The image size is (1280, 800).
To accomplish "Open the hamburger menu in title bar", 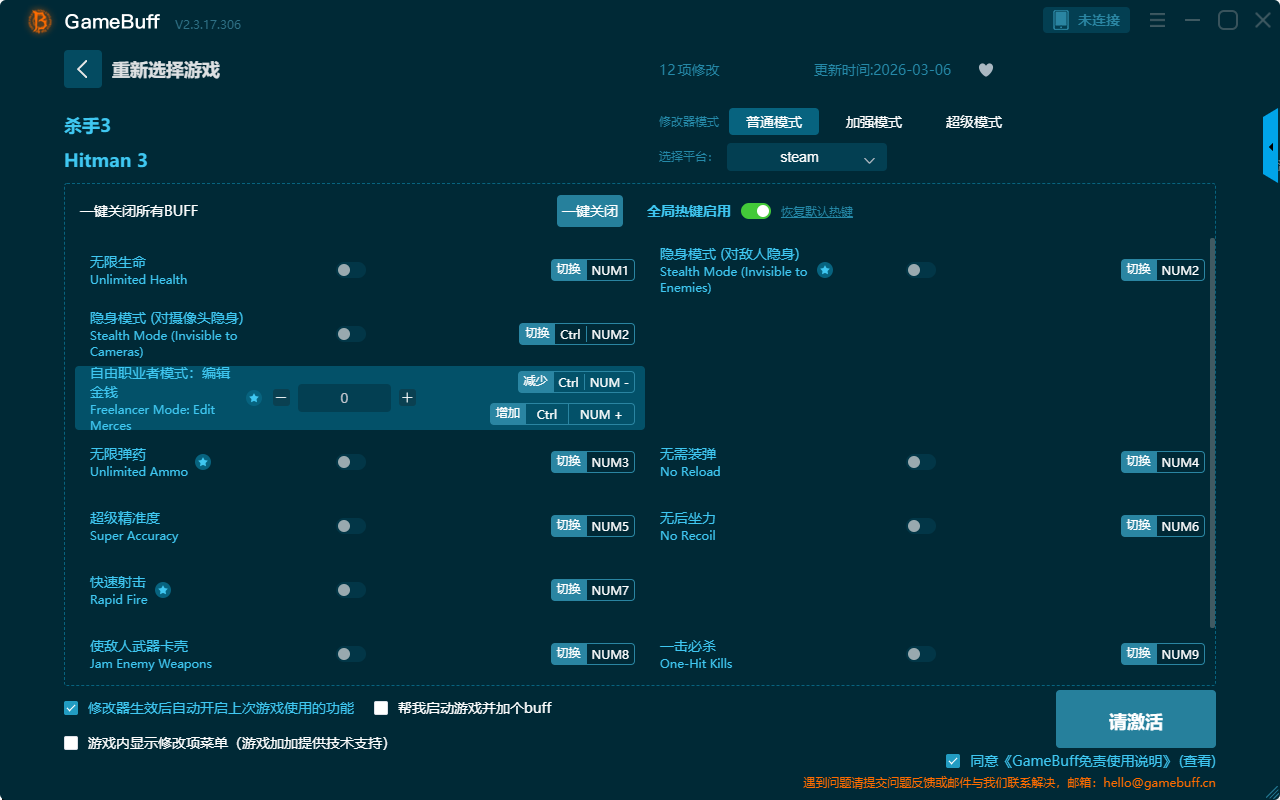I will click(x=1157, y=20).
